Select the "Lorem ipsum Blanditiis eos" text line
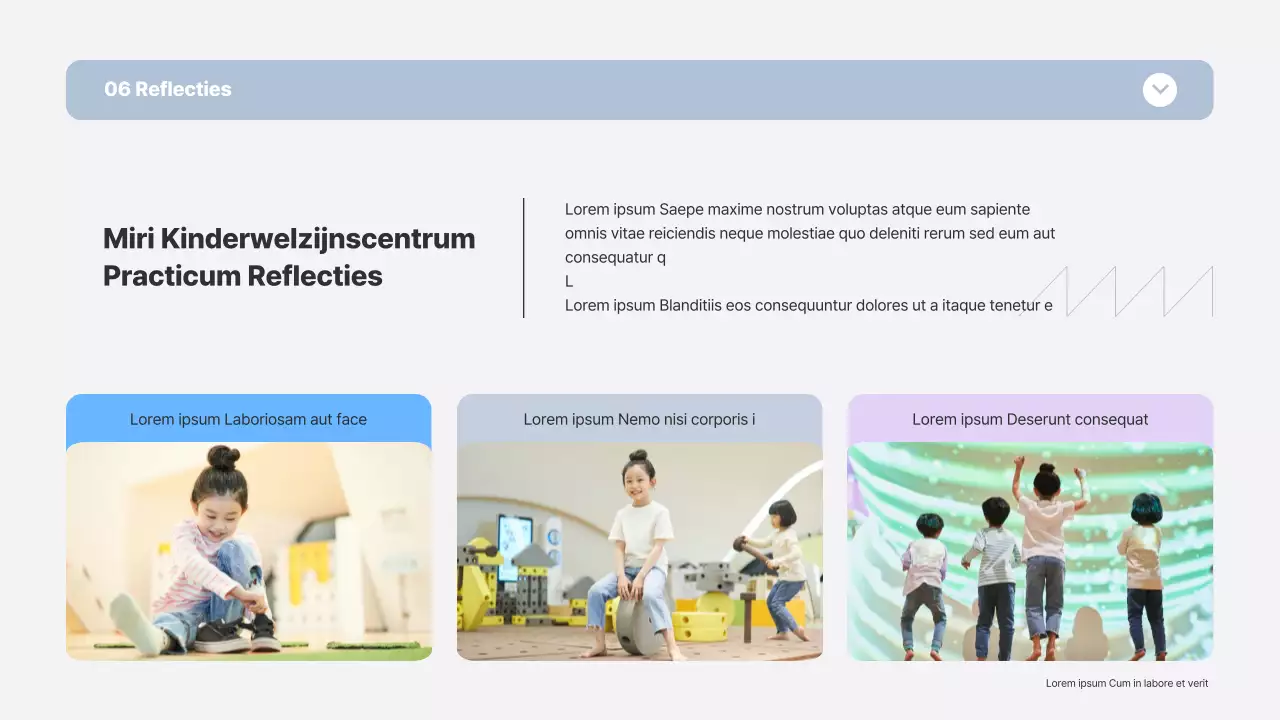The width and height of the screenshot is (1280, 720). point(808,305)
